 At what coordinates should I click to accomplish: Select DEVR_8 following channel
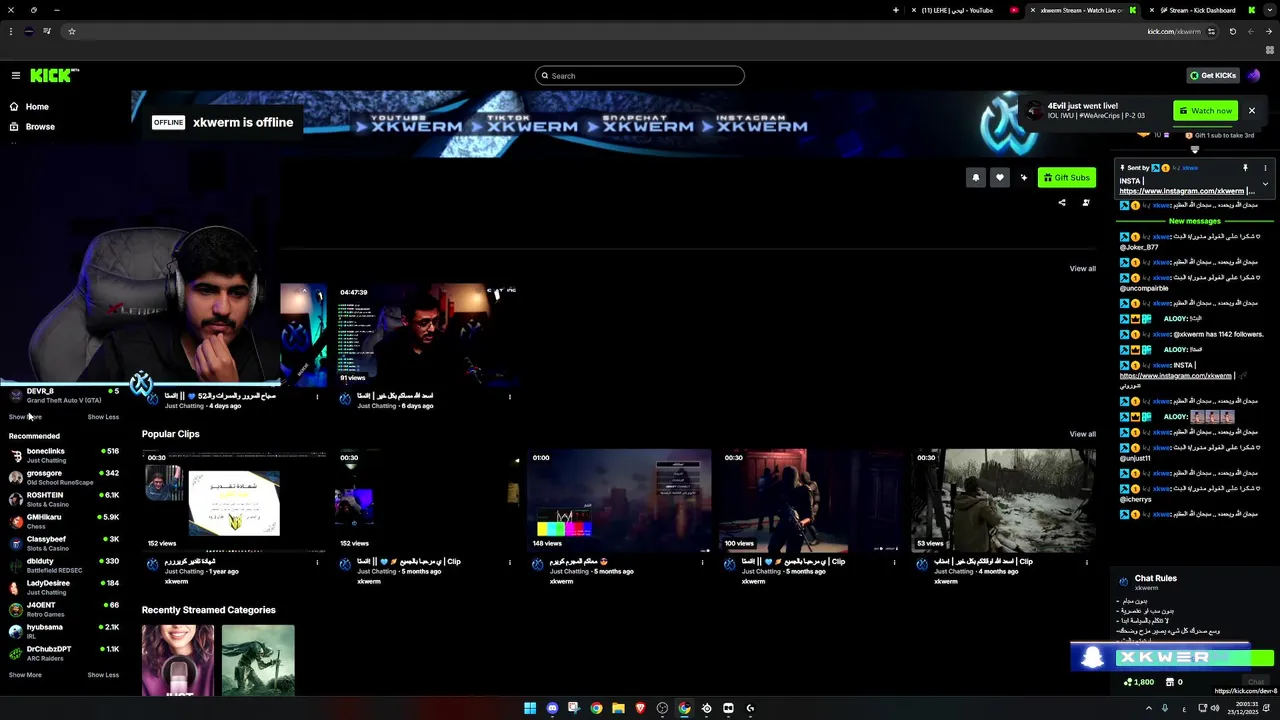(x=64, y=395)
